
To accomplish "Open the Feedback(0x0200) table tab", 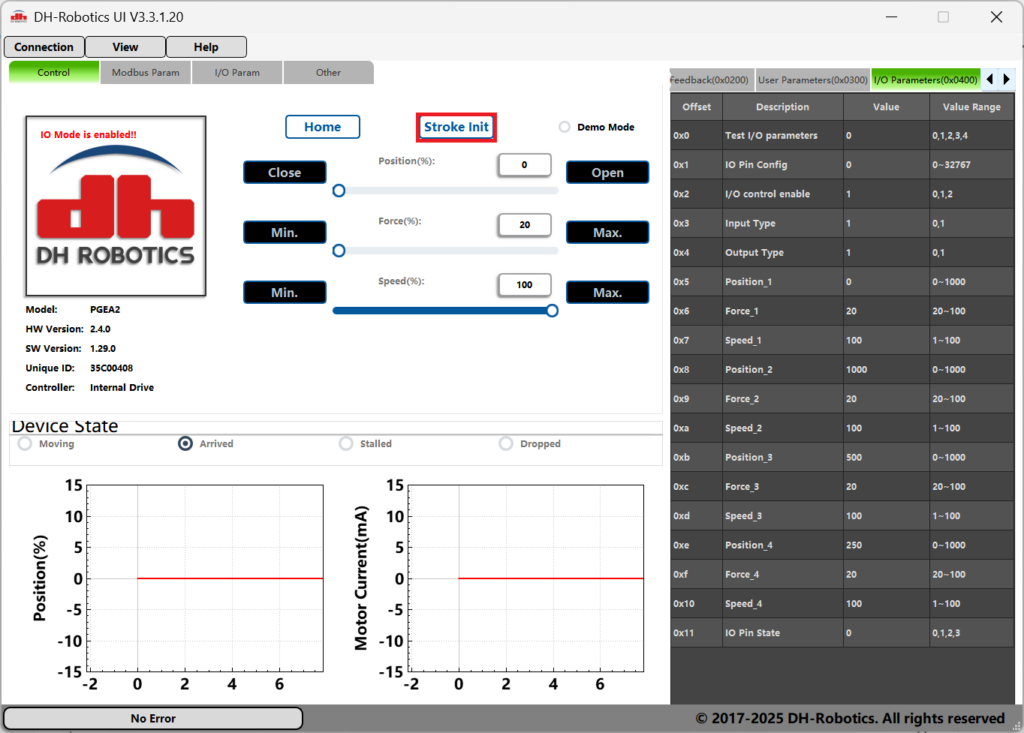I will (x=711, y=80).
